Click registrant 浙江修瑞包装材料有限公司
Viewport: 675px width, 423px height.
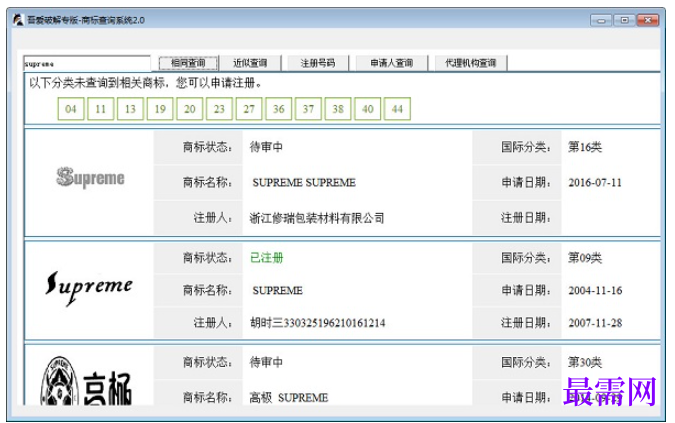coord(317,218)
